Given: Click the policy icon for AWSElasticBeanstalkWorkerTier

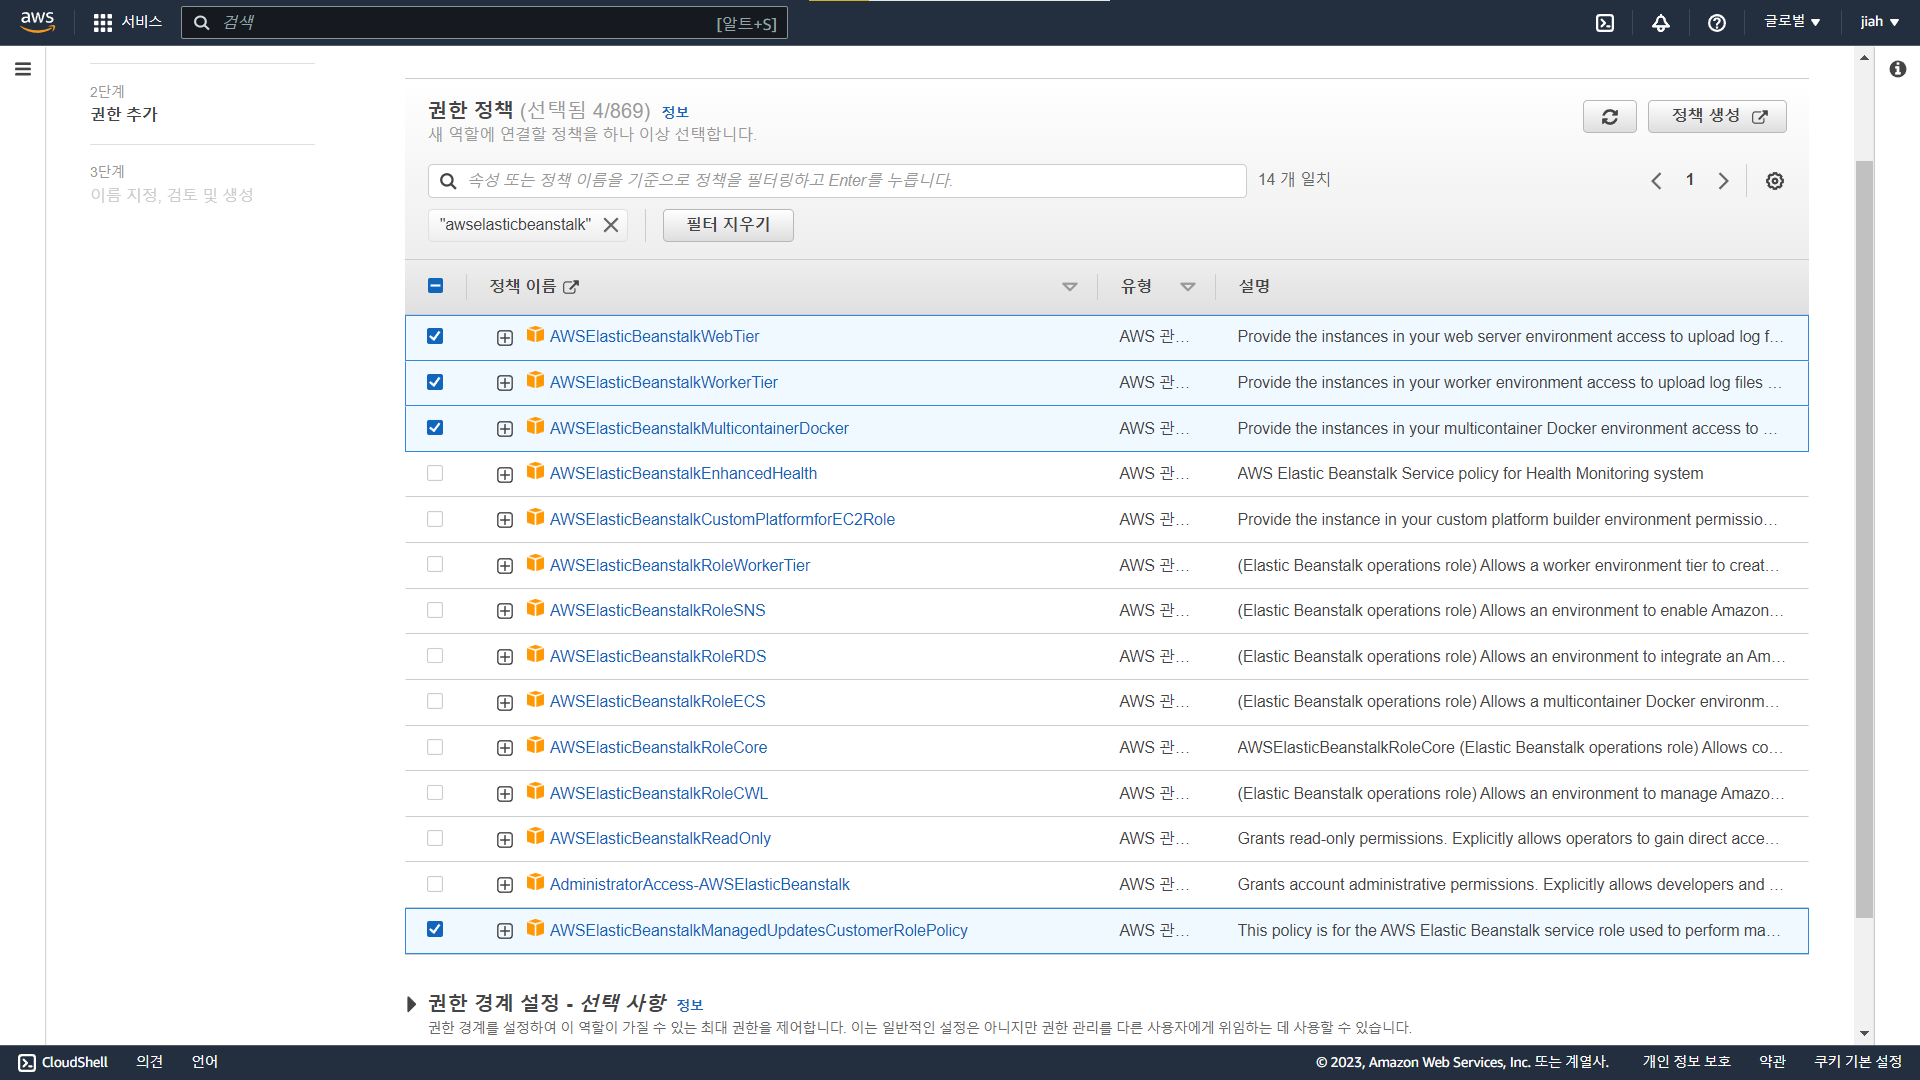Looking at the screenshot, I should [536, 380].
